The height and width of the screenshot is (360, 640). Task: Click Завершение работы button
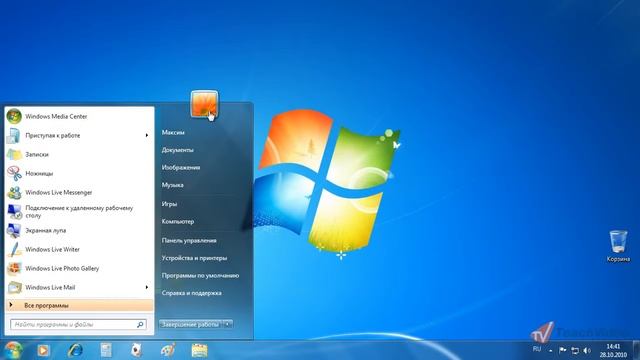(x=191, y=324)
